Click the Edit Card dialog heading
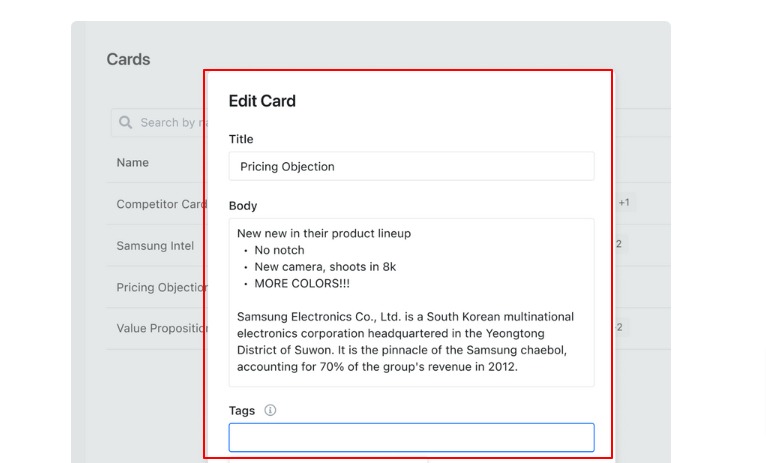766x463 pixels. (x=262, y=101)
